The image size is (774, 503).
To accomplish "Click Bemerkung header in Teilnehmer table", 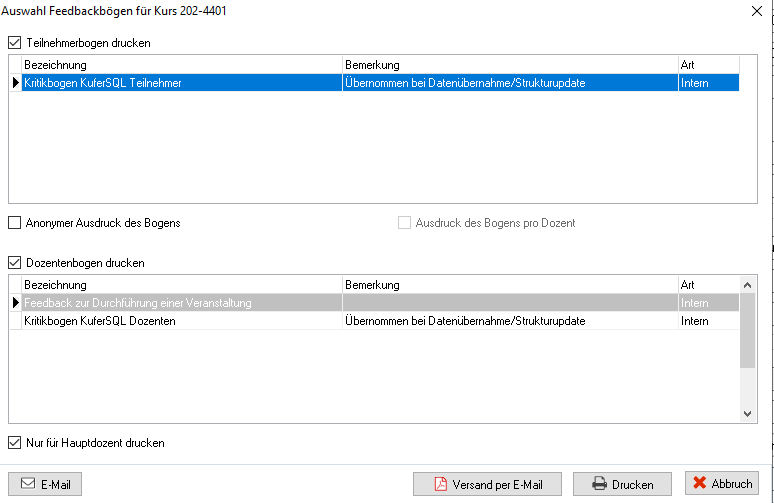I will [x=510, y=65].
